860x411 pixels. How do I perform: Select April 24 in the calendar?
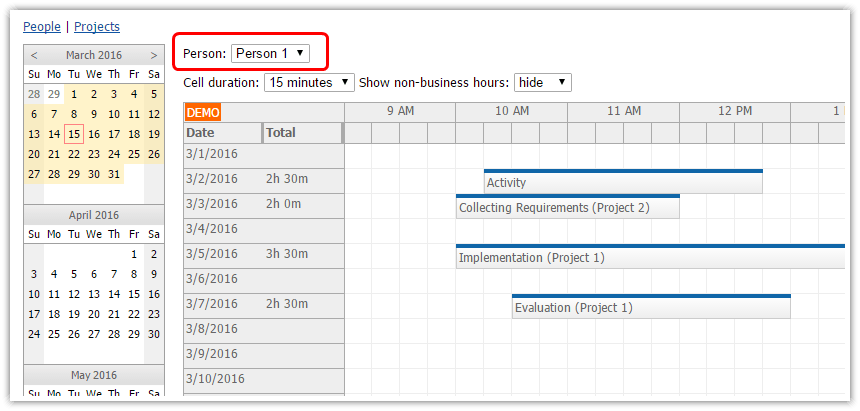[x=34, y=334]
